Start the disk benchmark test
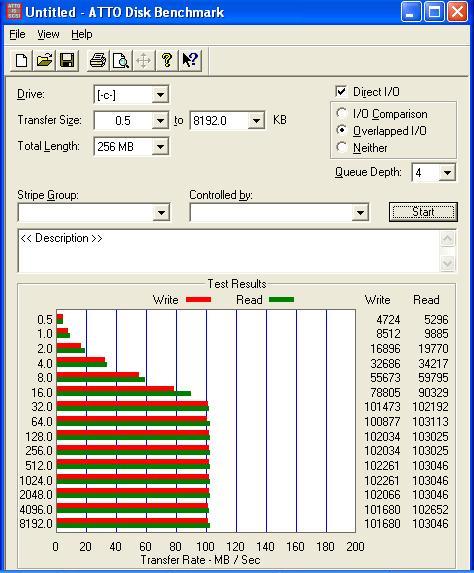Screen dimensions: 474x573 (x=423, y=212)
